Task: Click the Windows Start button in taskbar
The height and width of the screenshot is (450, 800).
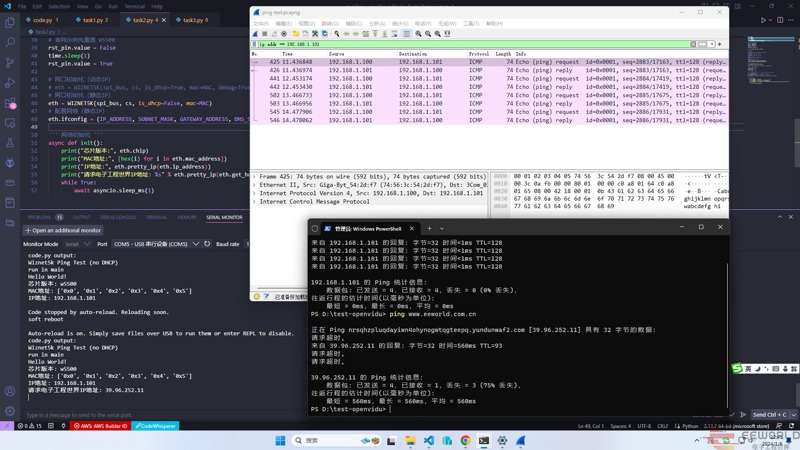Action: coord(279,440)
